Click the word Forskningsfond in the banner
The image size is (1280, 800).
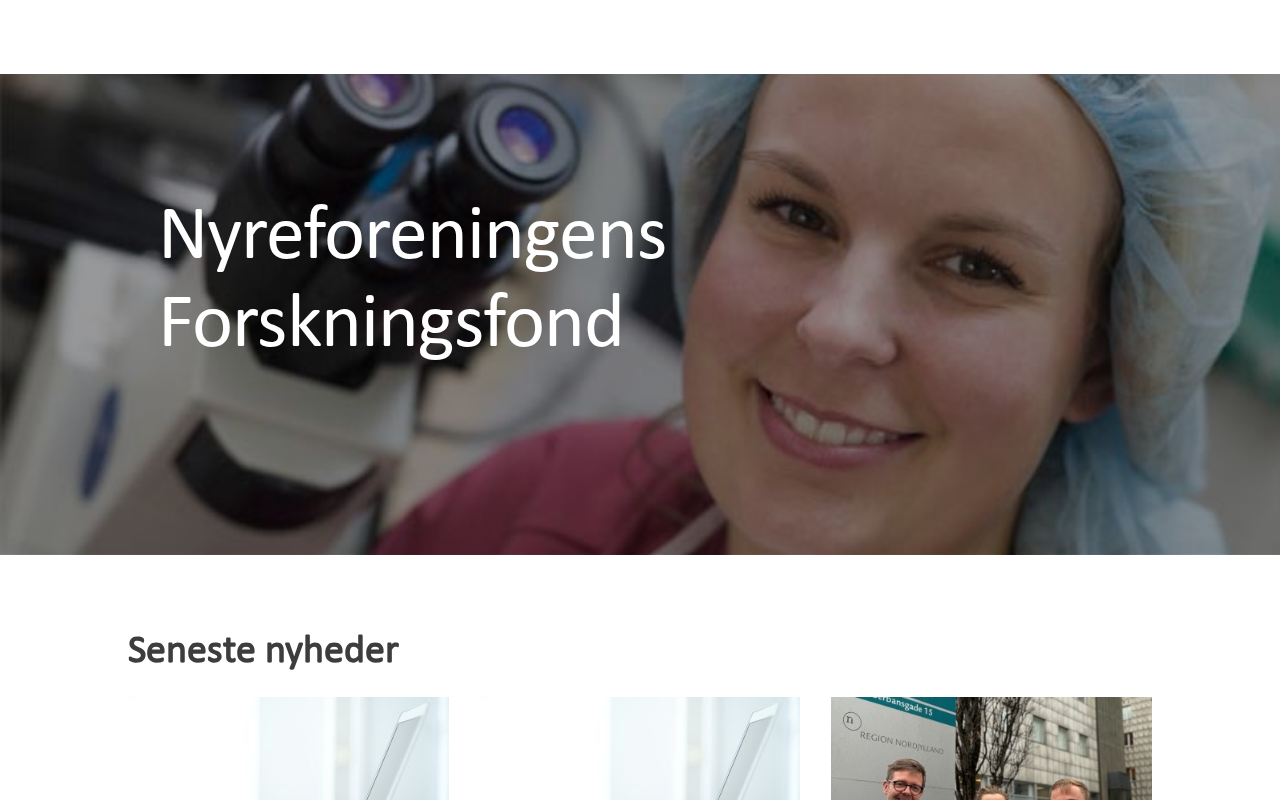coord(391,322)
